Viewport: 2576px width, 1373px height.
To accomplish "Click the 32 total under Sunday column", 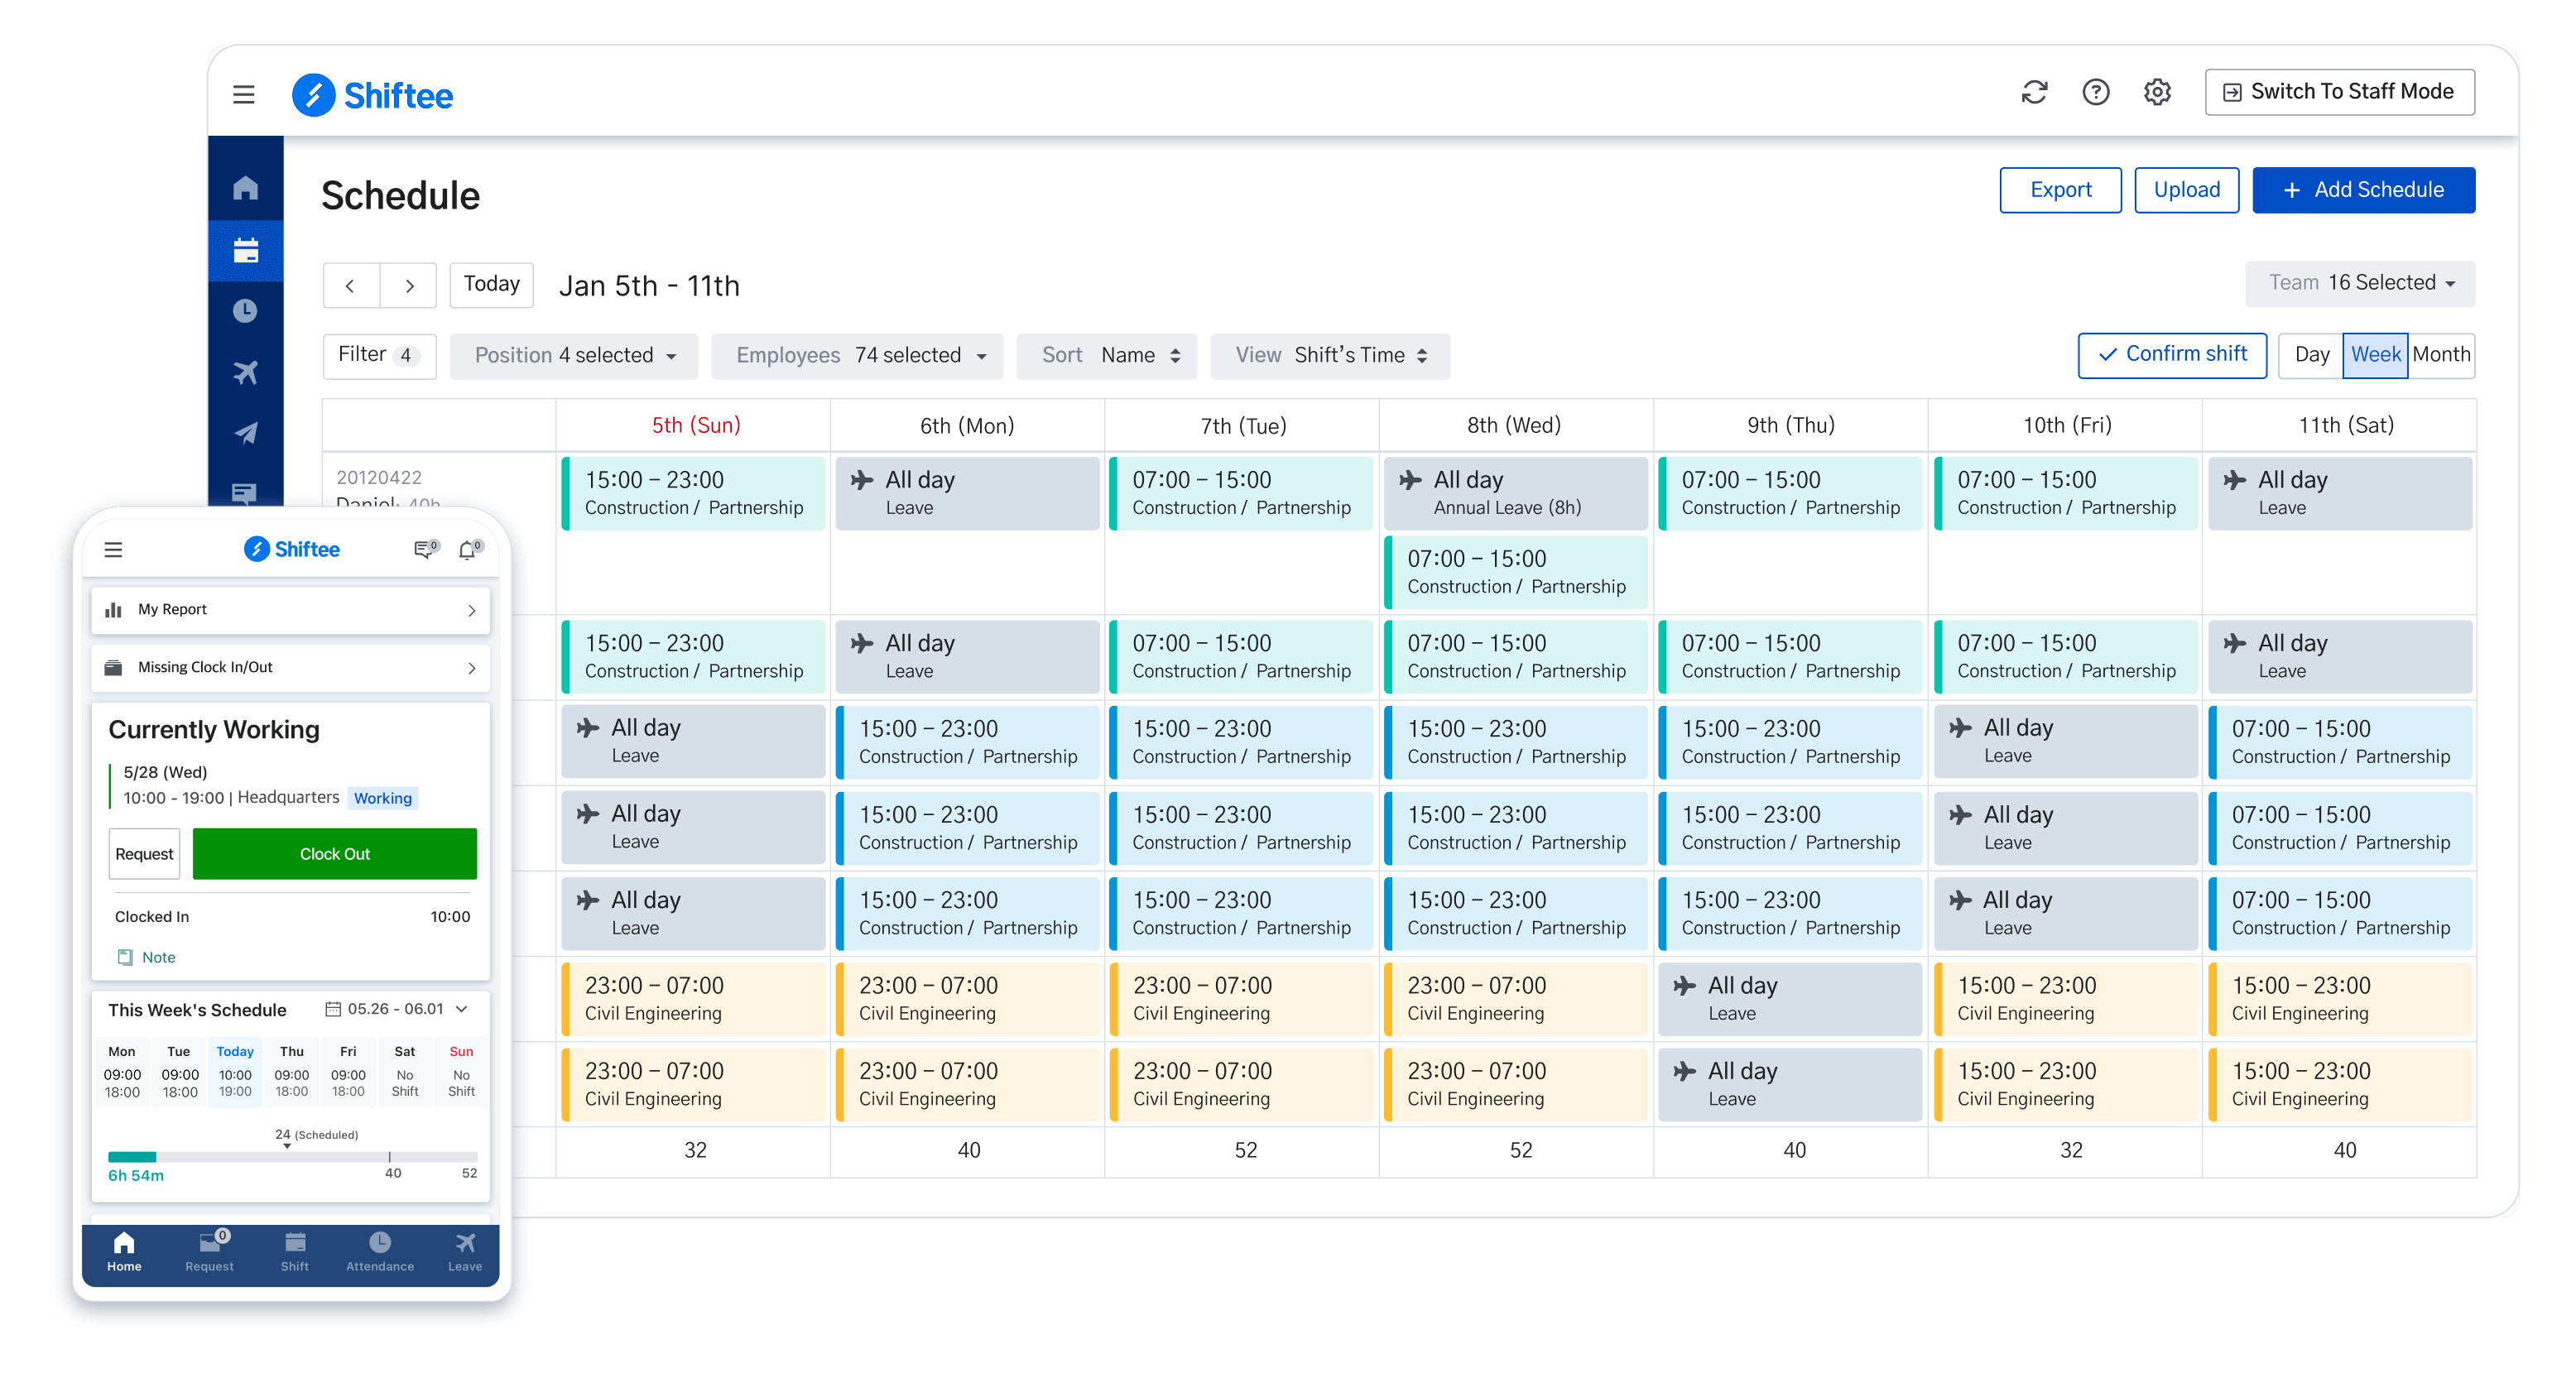I will tap(695, 1151).
